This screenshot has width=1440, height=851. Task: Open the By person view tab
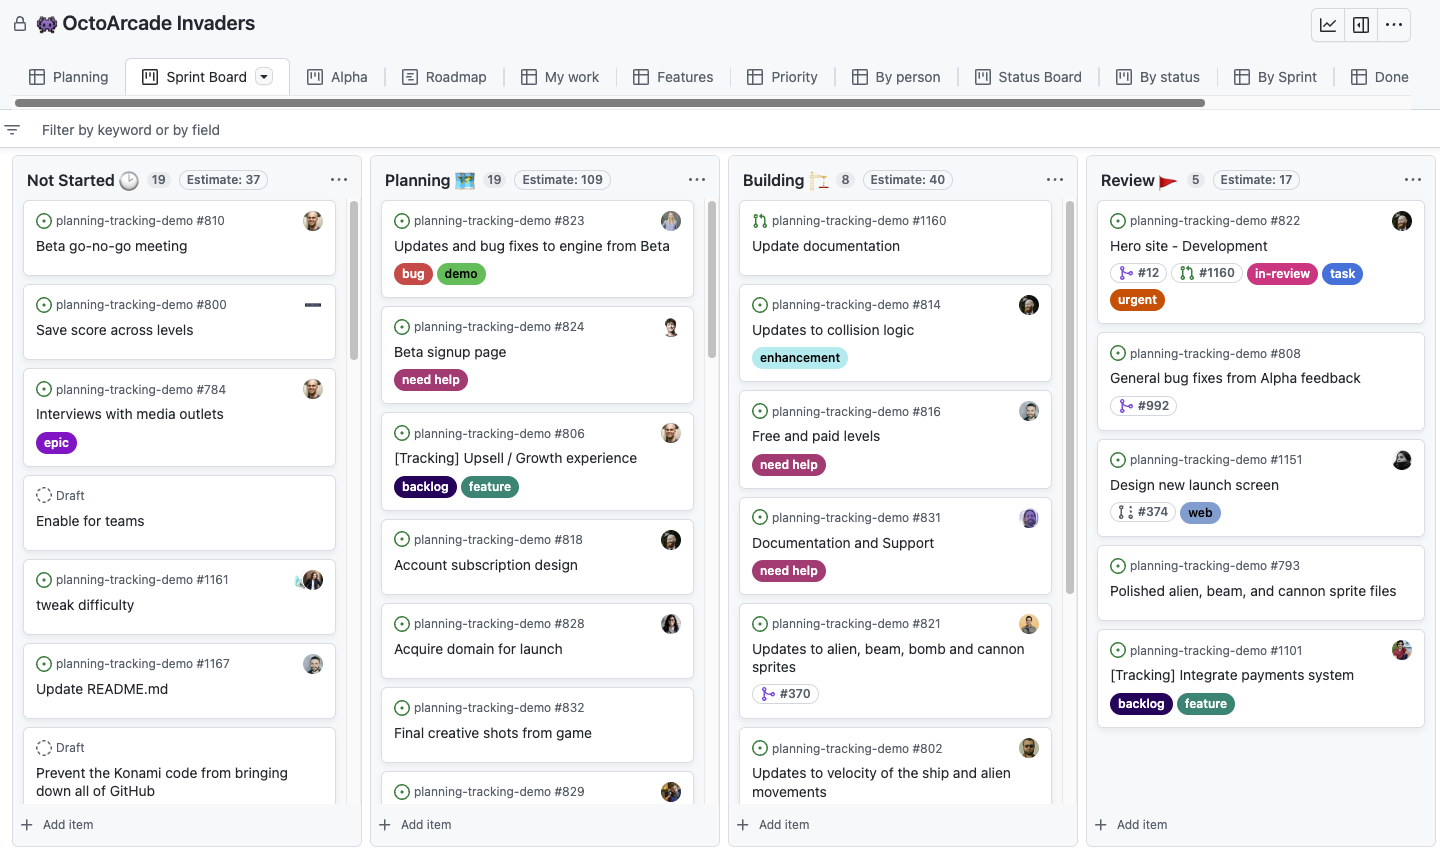896,76
